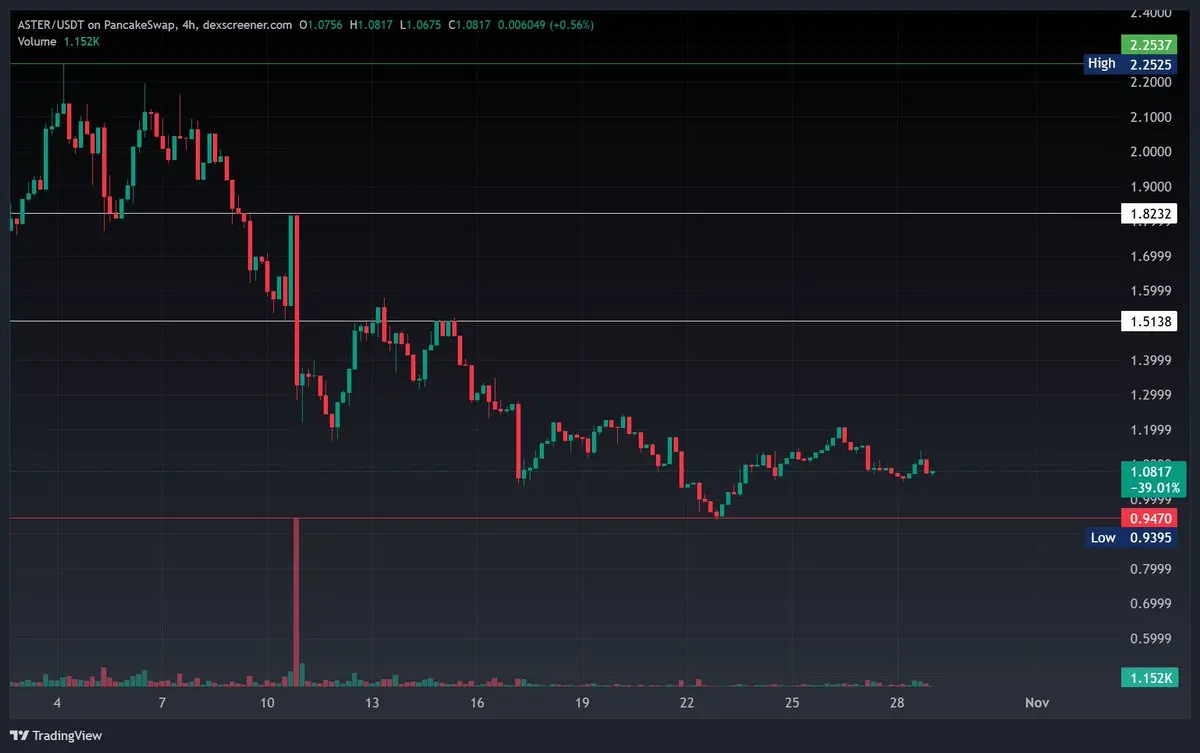
Task: Click the TradingView logo
Action: click(x=55, y=735)
